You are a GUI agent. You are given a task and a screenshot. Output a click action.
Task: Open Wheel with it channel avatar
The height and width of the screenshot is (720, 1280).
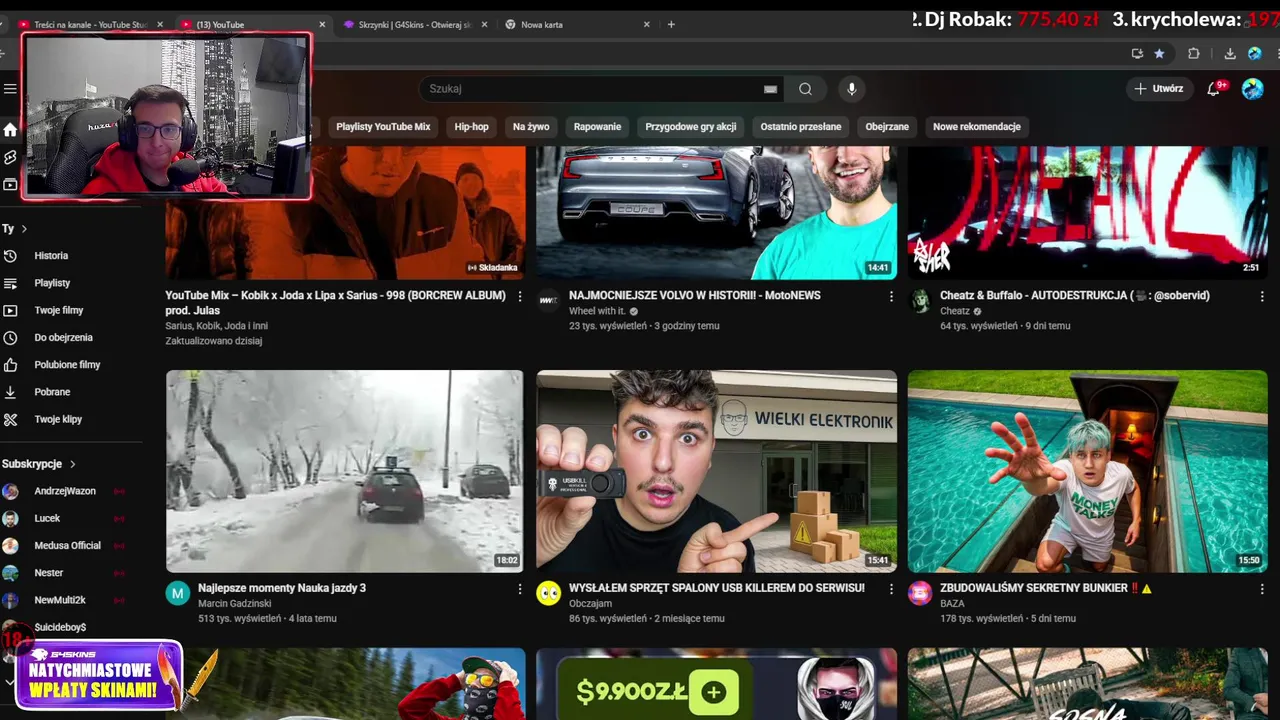point(548,300)
